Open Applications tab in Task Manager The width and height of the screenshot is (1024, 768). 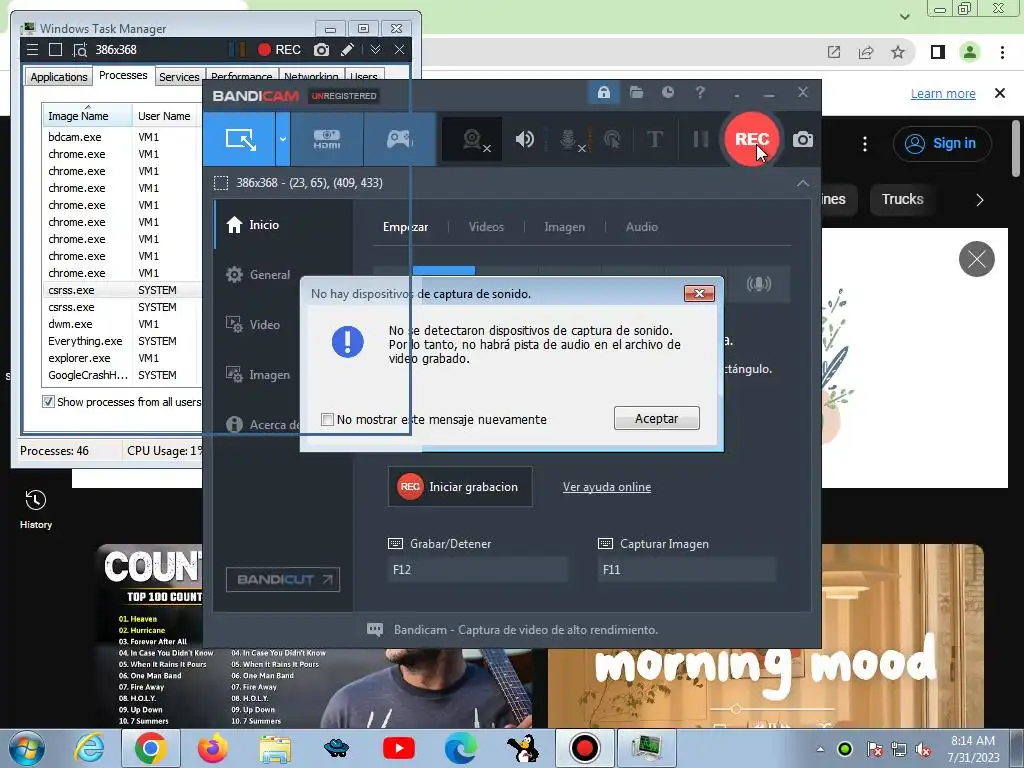pyautogui.click(x=59, y=76)
